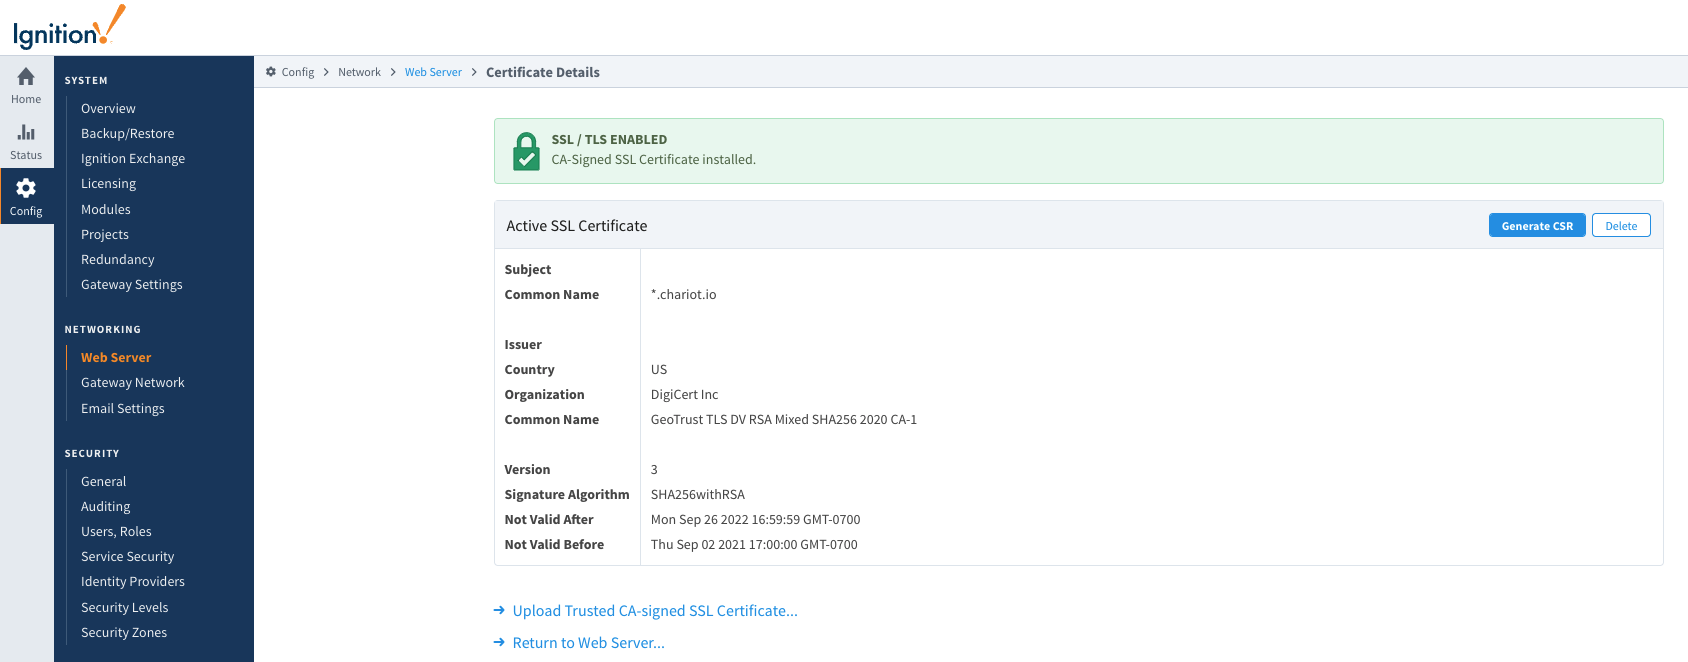Viewport: 1688px width, 662px height.
Task: Click Upload Trusted CA-signed SSL Certificate link
Action: pos(655,610)
